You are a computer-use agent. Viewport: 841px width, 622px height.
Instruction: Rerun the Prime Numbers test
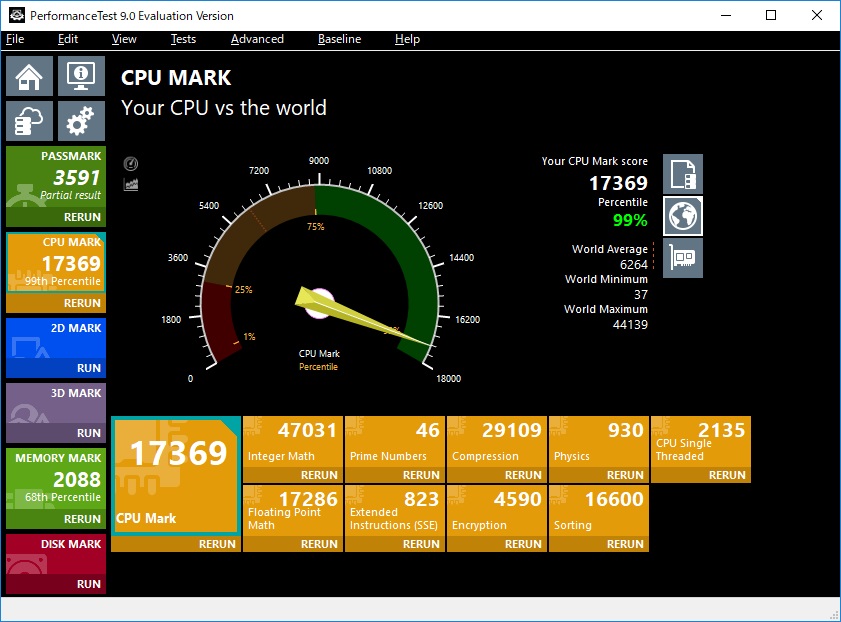click(421, 475)
